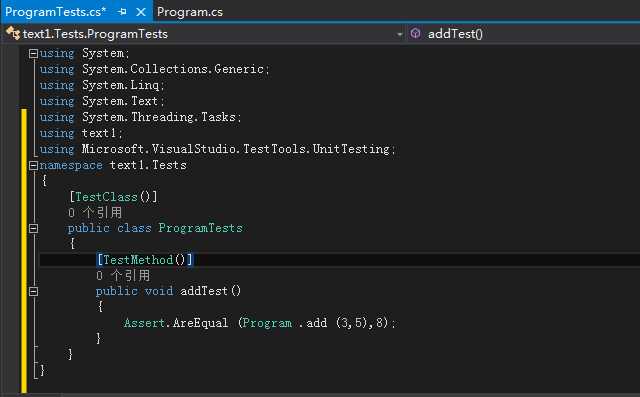Click the ProgramTests class name in code

pyautogui.click(x=200, y=228)
